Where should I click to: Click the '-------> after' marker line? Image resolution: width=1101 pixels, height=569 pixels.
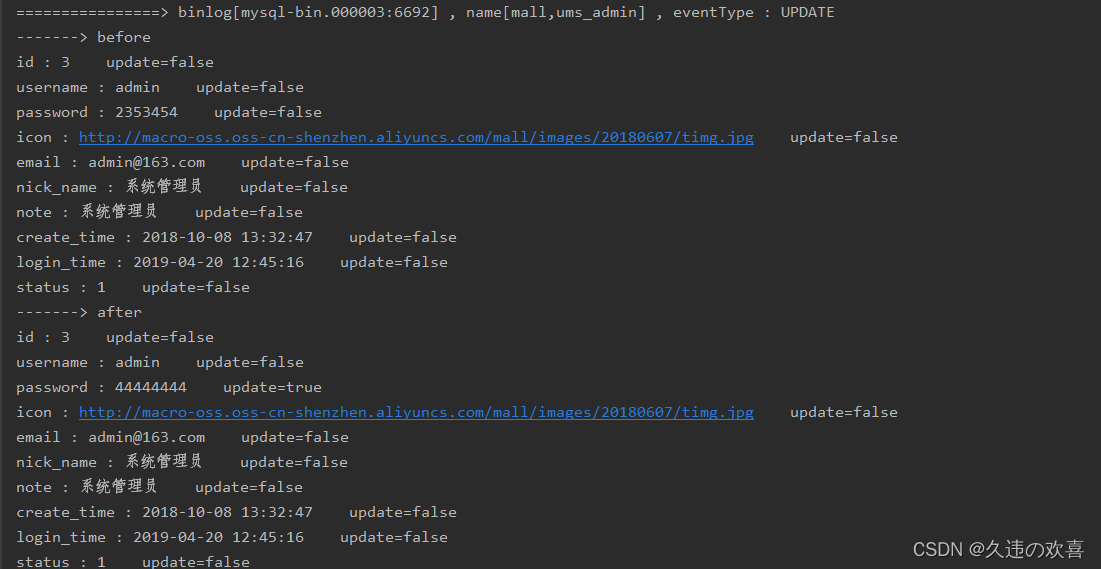[x=79, y=312]
